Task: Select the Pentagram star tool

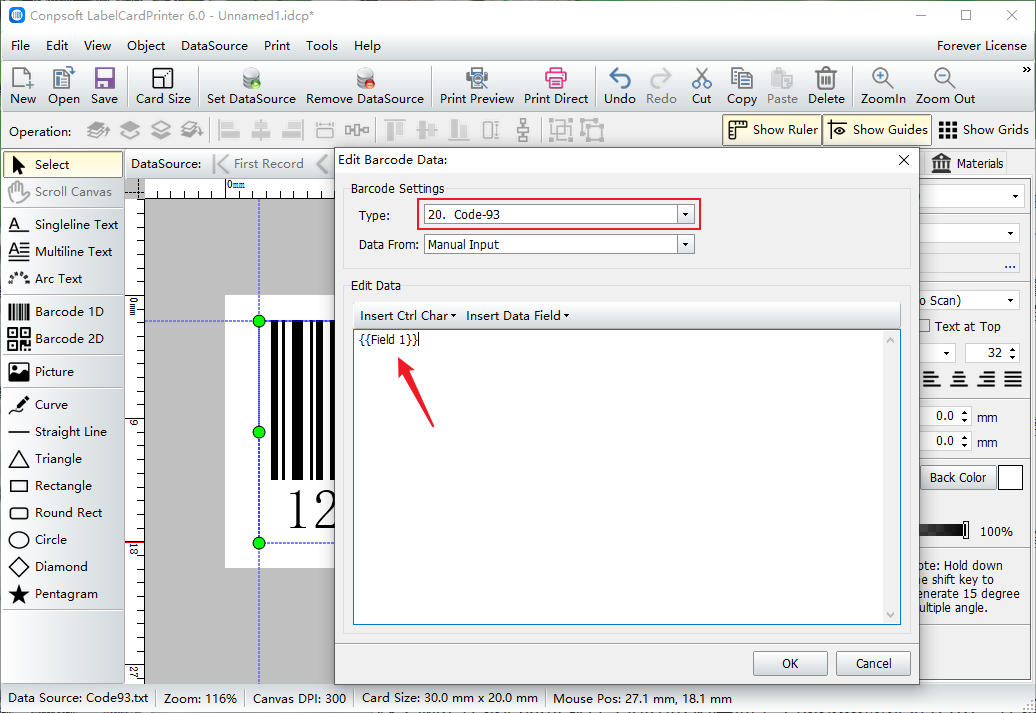Action: pos(63,594)
